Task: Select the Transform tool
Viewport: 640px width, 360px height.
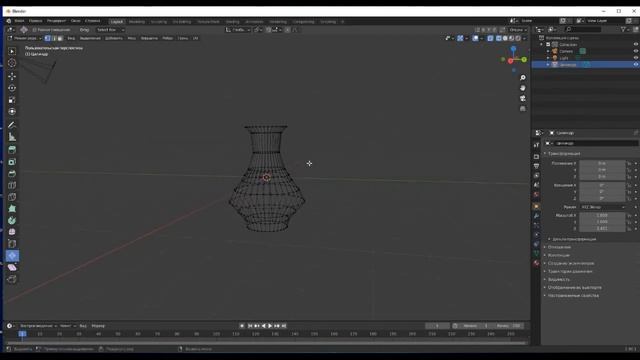Action: [x=12, y=111]
